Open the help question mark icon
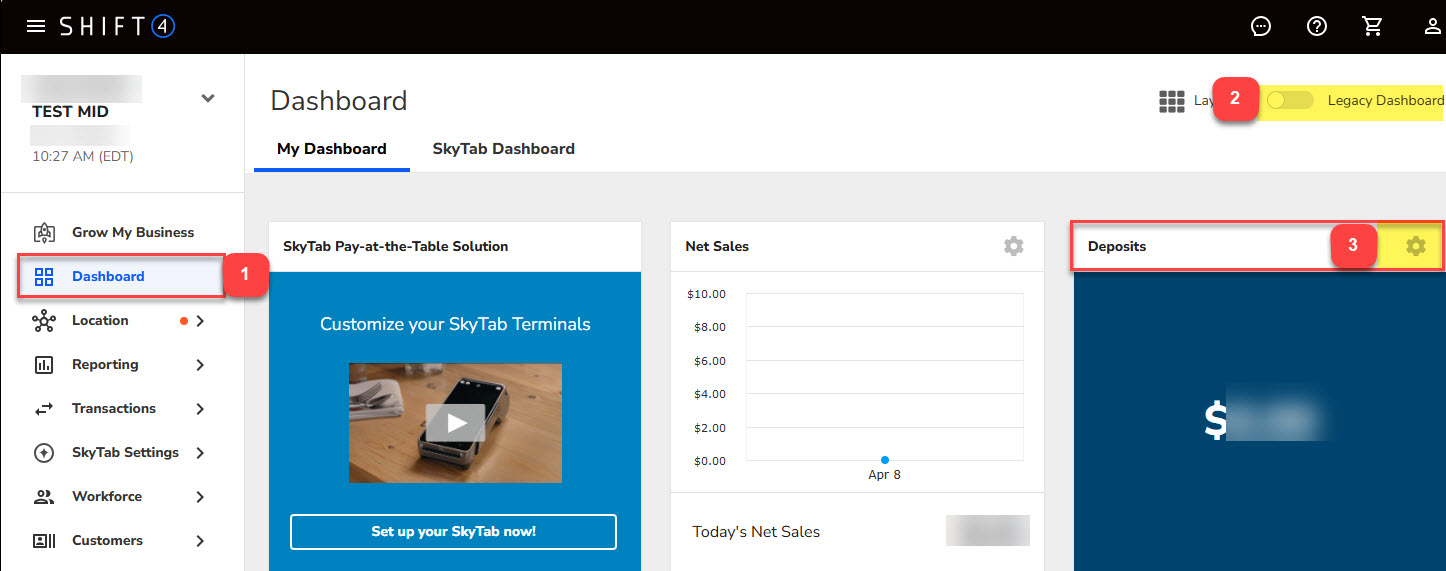Image resolution: width=1446 pixels, height=571 pixels. click(1317, 27)
